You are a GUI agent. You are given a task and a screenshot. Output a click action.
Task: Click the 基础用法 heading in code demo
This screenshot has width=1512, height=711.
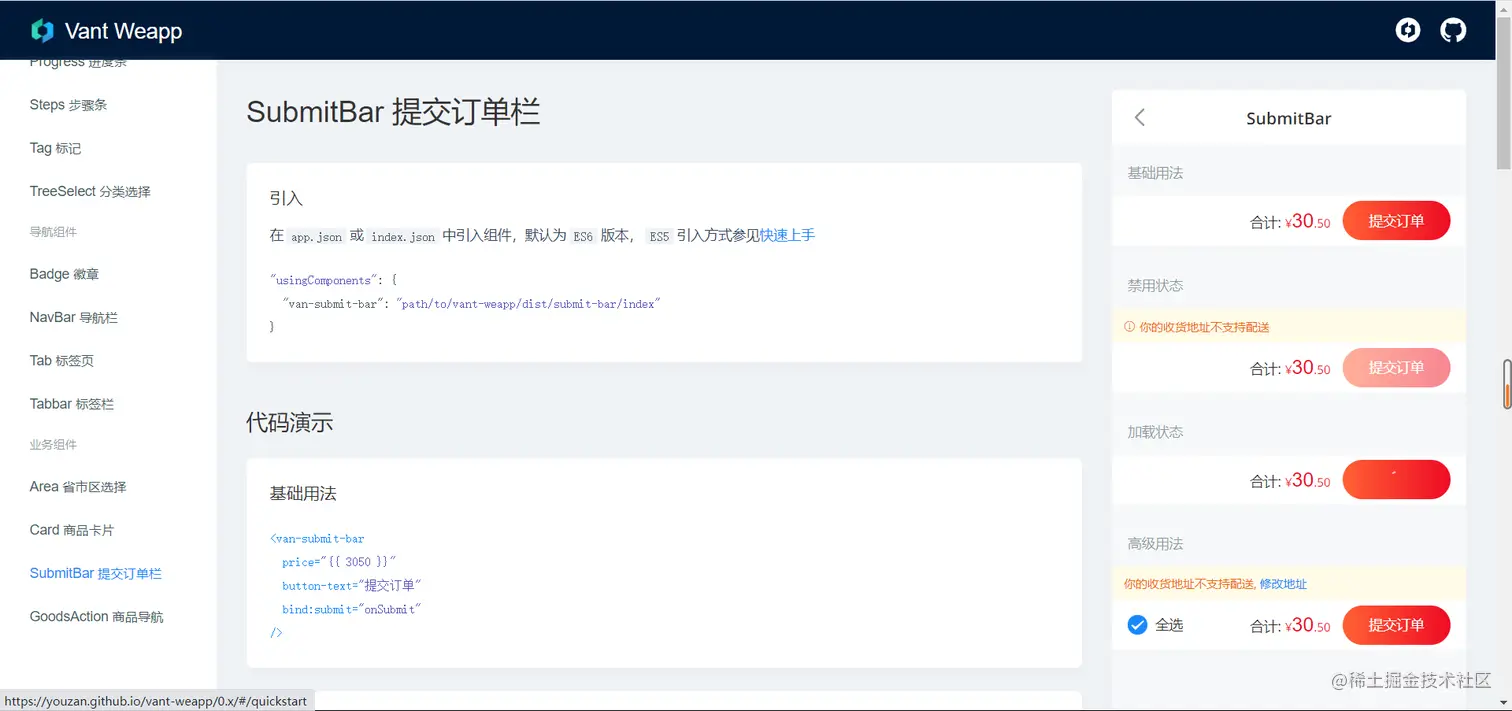pos(303,494)
